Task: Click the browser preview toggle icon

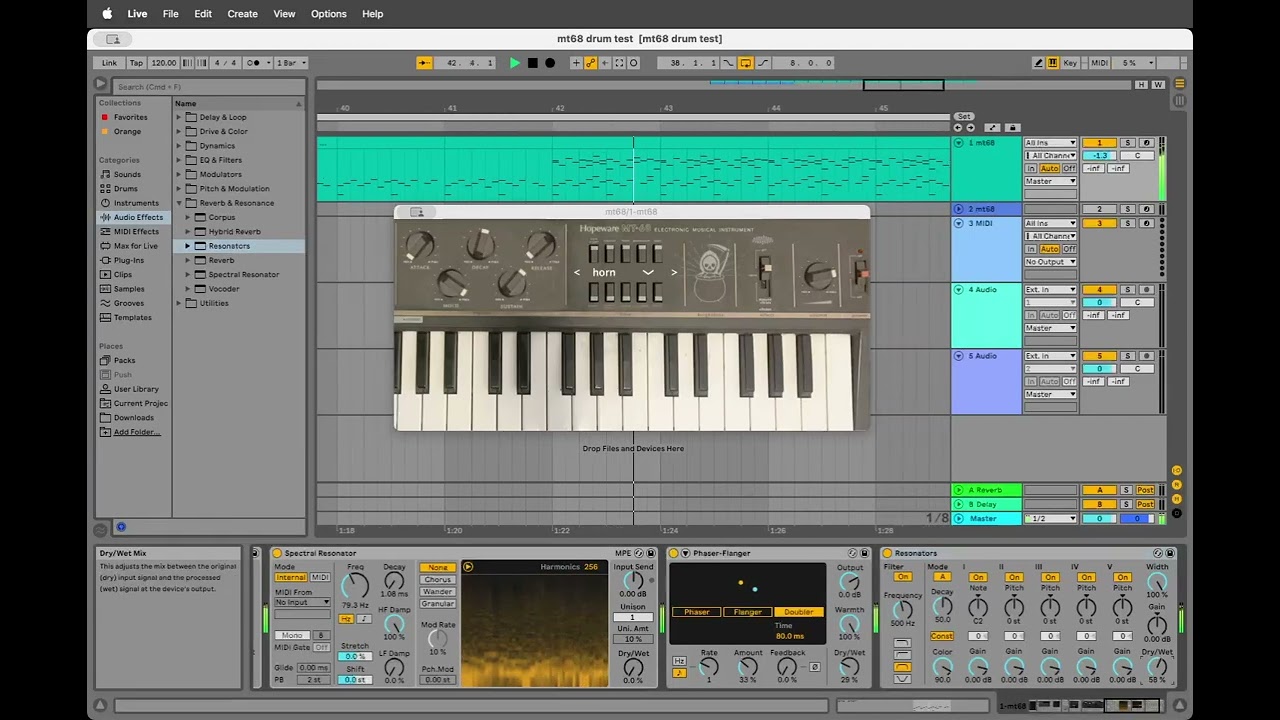Action: click(x=121, y=526)
